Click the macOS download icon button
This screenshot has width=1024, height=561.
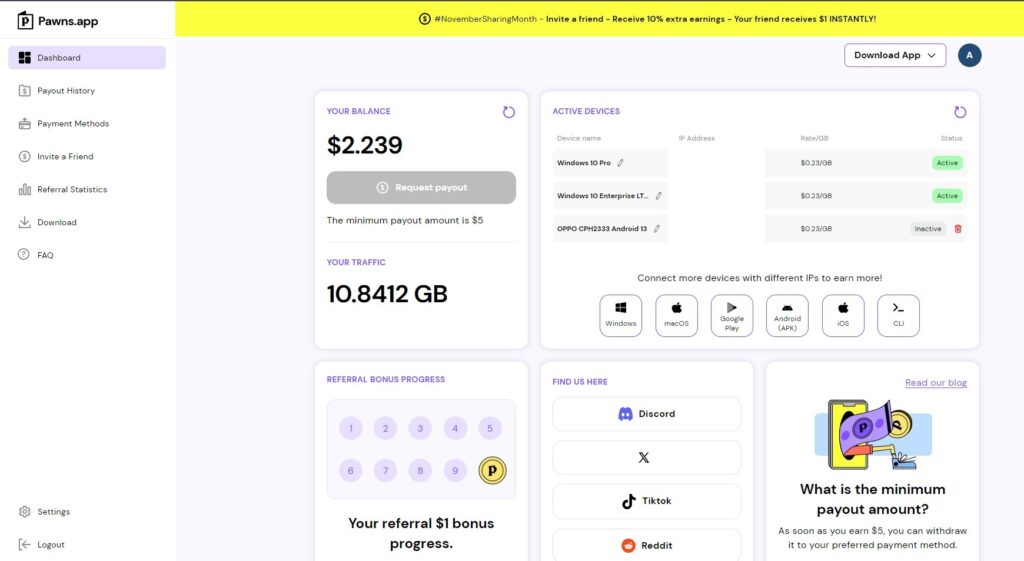coord(677,315)
